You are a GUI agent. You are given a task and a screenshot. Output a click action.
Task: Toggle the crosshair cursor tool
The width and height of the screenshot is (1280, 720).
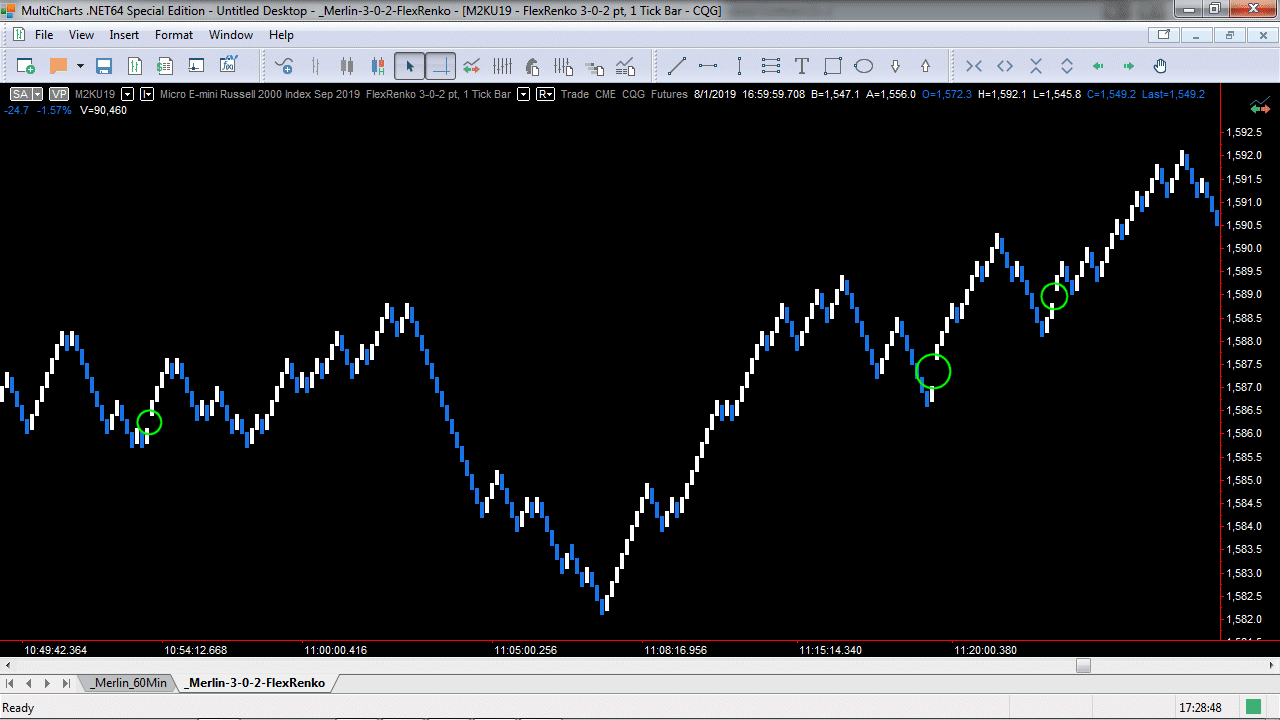point(440,66)
